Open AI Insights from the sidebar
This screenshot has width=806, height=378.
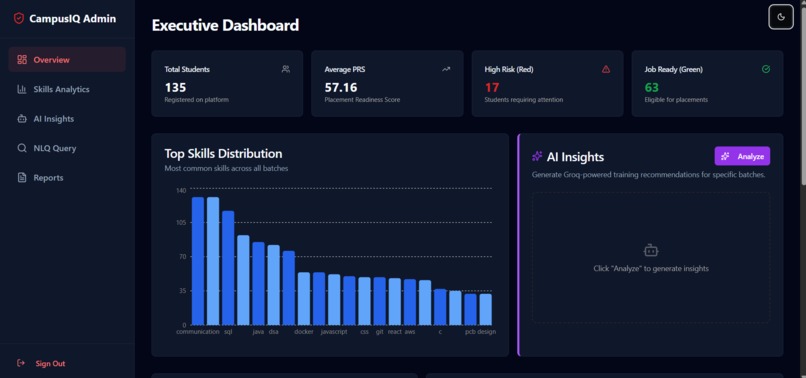tap(67, 119)
